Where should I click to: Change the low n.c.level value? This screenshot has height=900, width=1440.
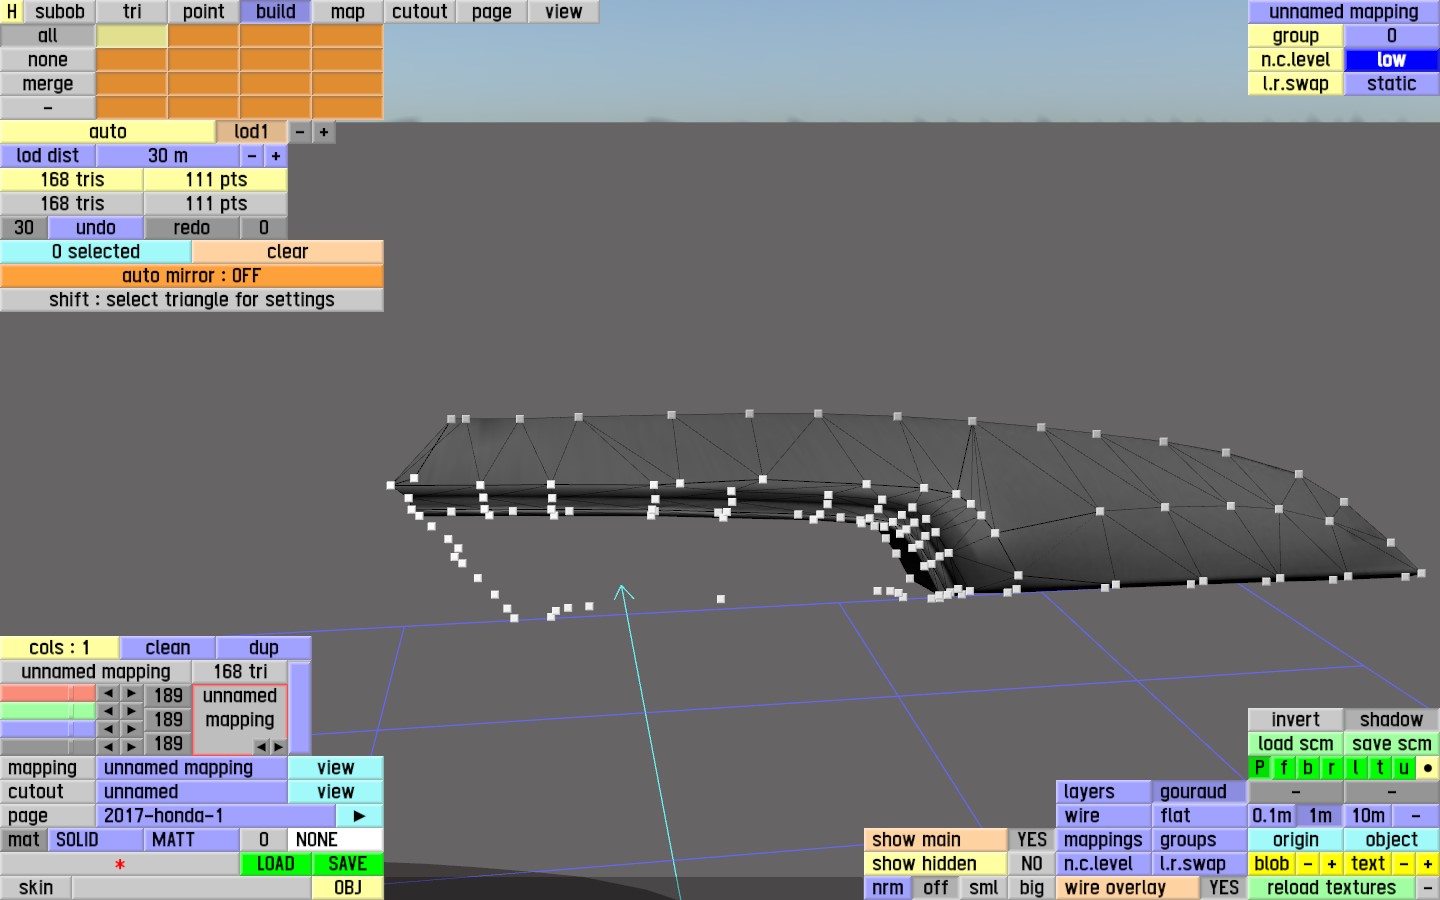pos(1392,60)
